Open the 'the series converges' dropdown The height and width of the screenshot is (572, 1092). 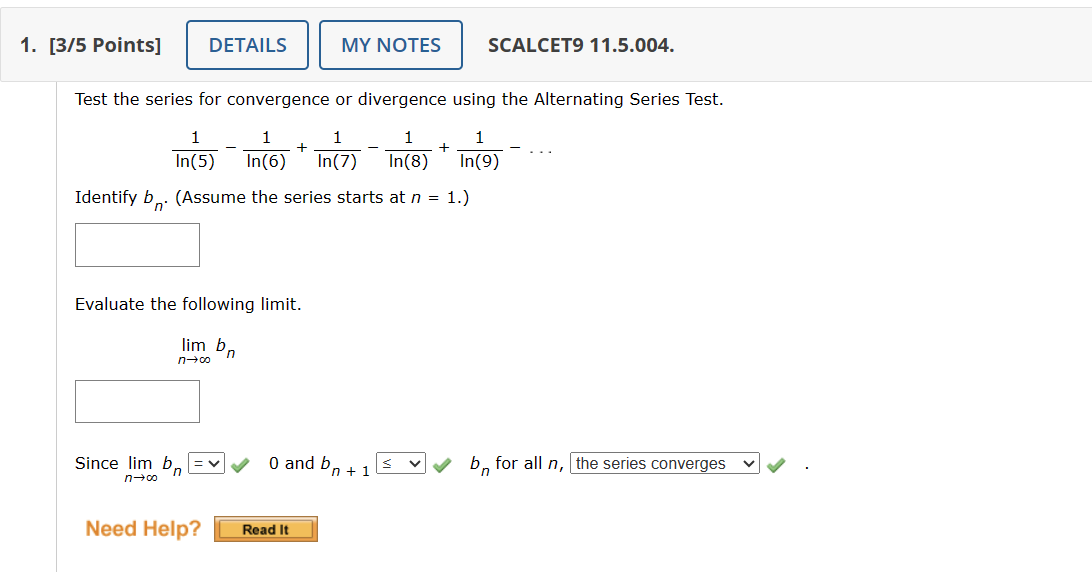(664, 463)
